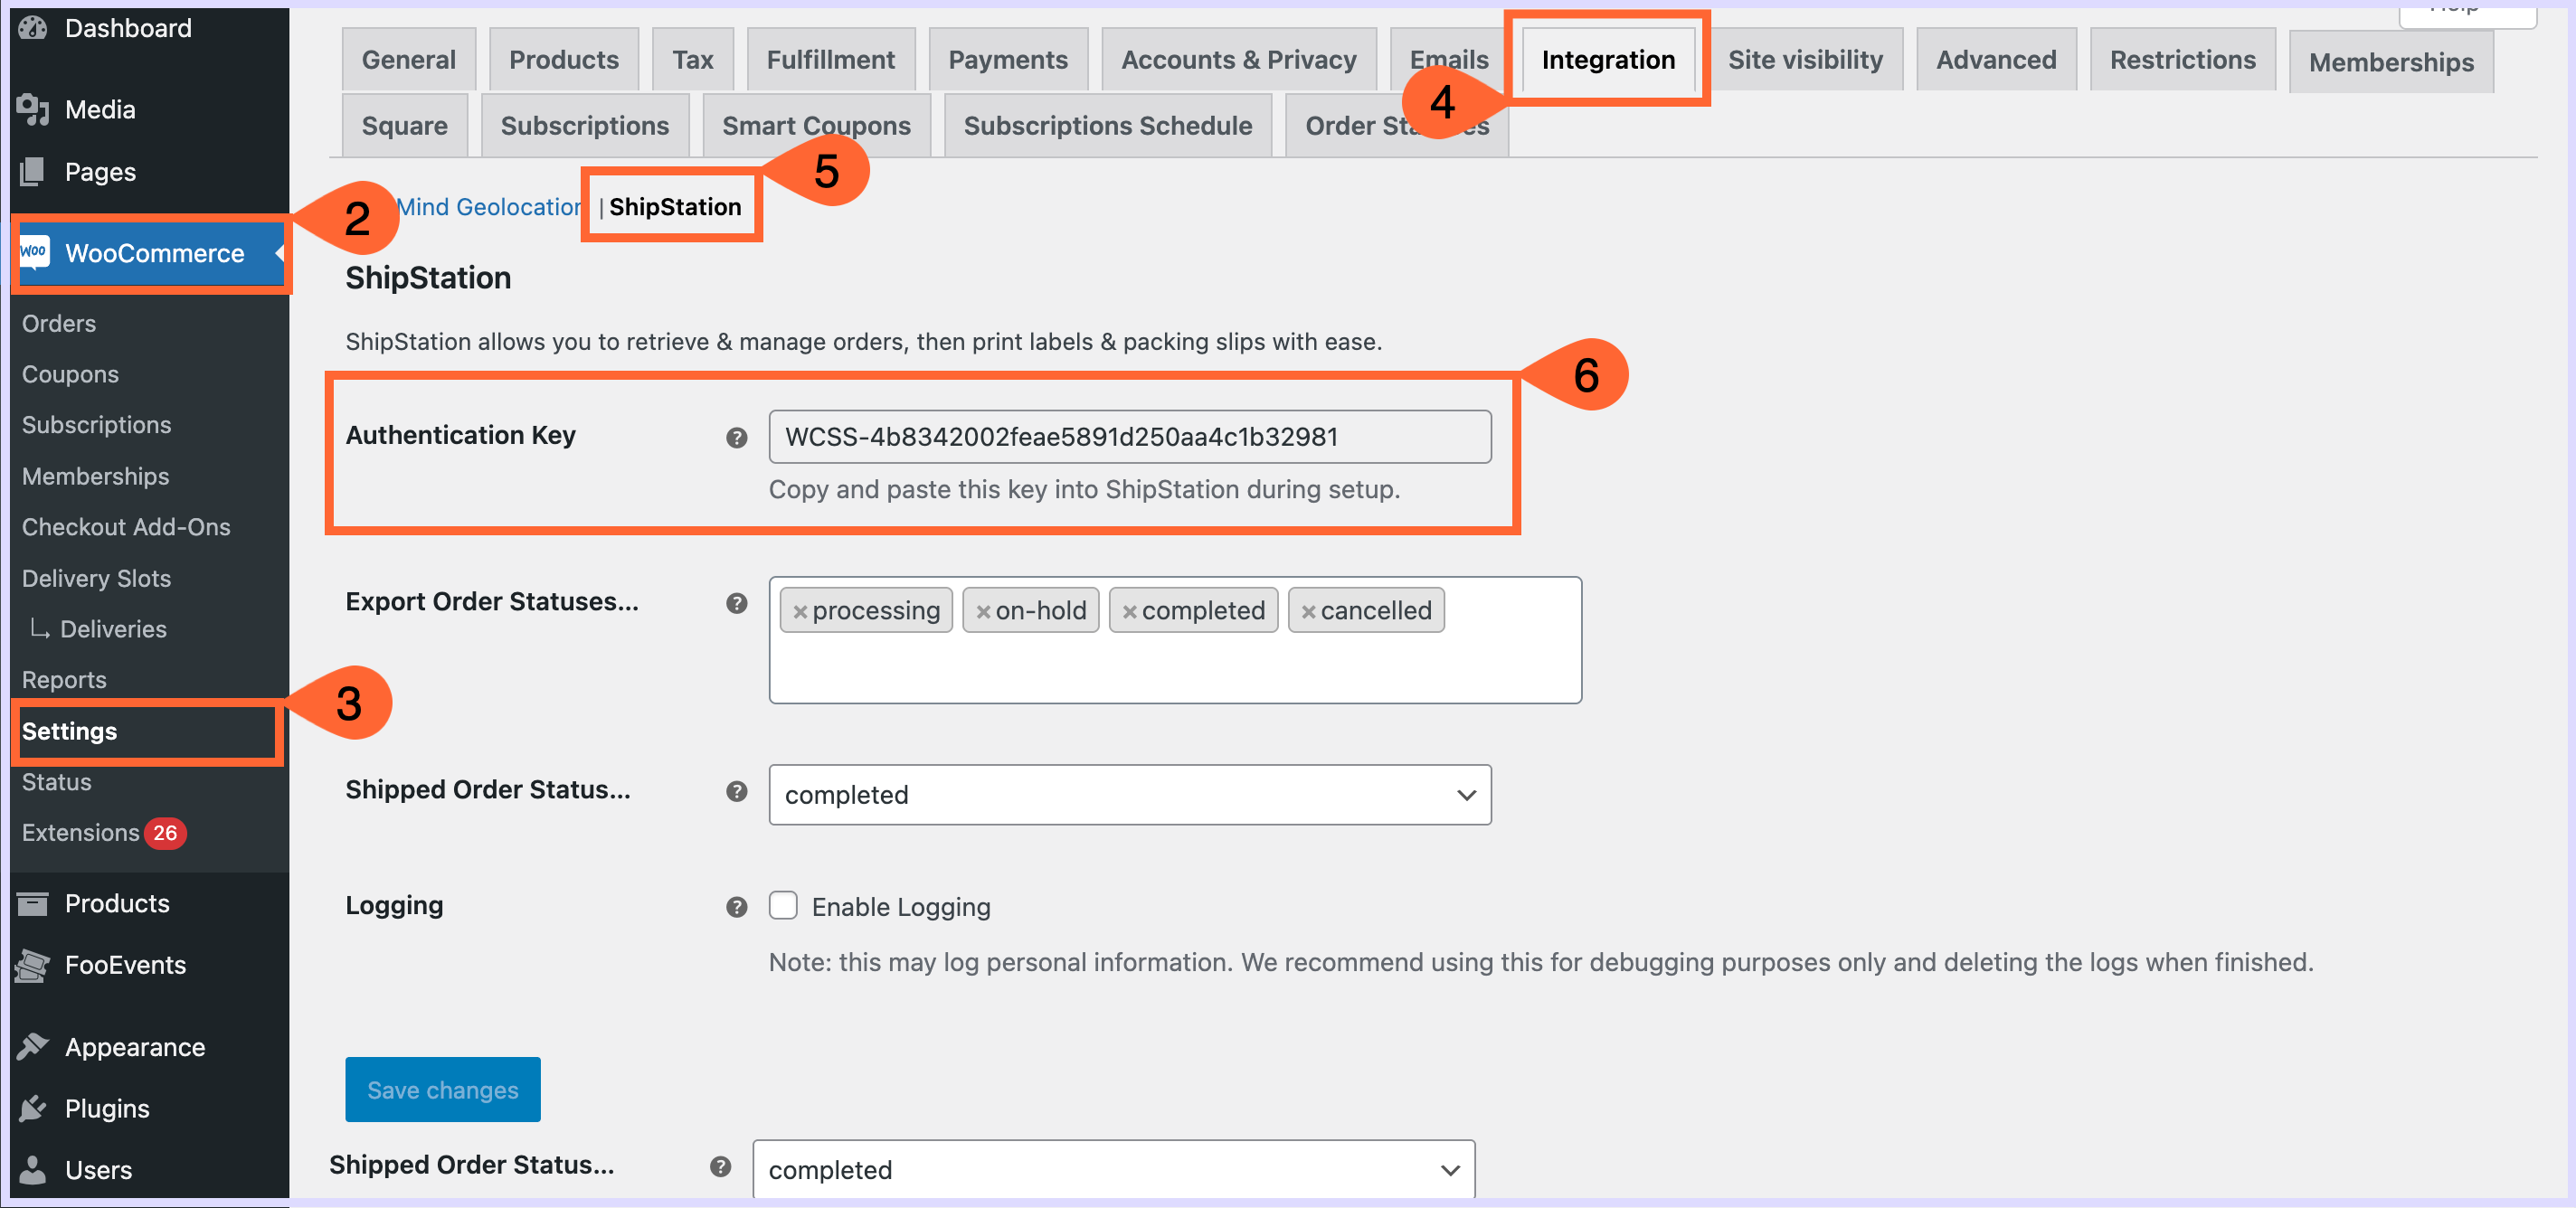Remove the processing status tag
Image resolution: width=2576 pixels, height=1208 pixels.
[x=800, y=611]
